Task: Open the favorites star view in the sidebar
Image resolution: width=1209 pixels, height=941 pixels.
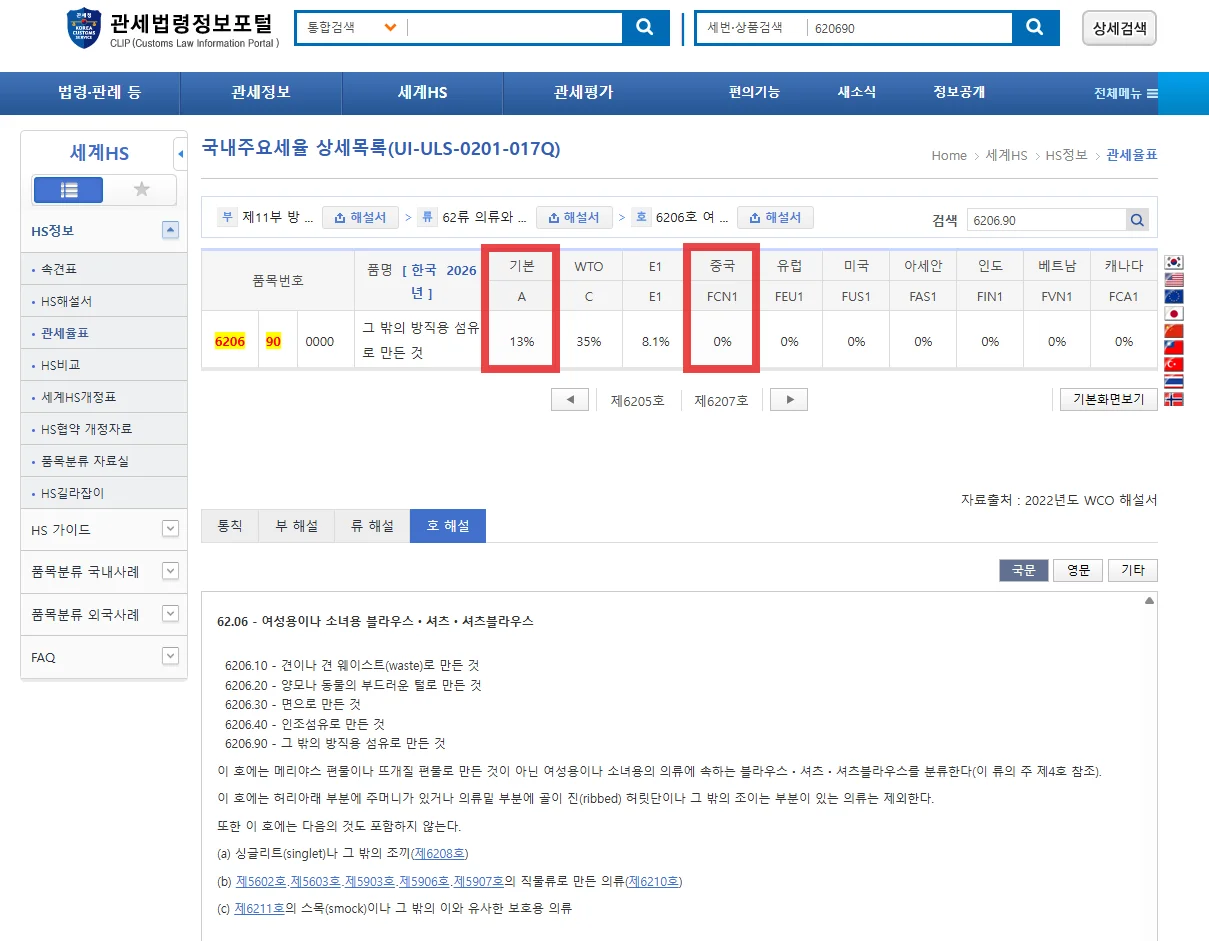Action: point(141,190)
